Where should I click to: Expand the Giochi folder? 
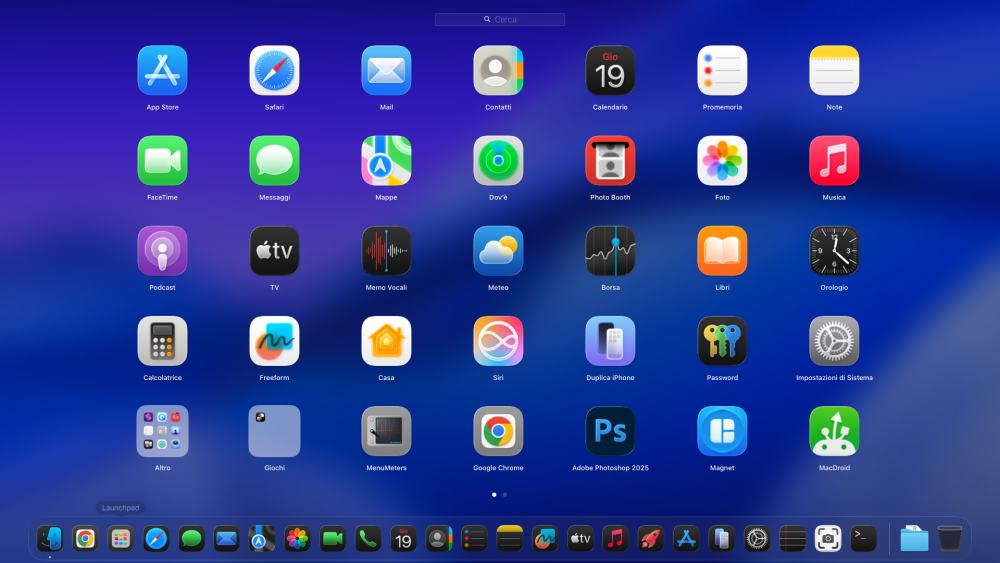click(x=274, y=431)
